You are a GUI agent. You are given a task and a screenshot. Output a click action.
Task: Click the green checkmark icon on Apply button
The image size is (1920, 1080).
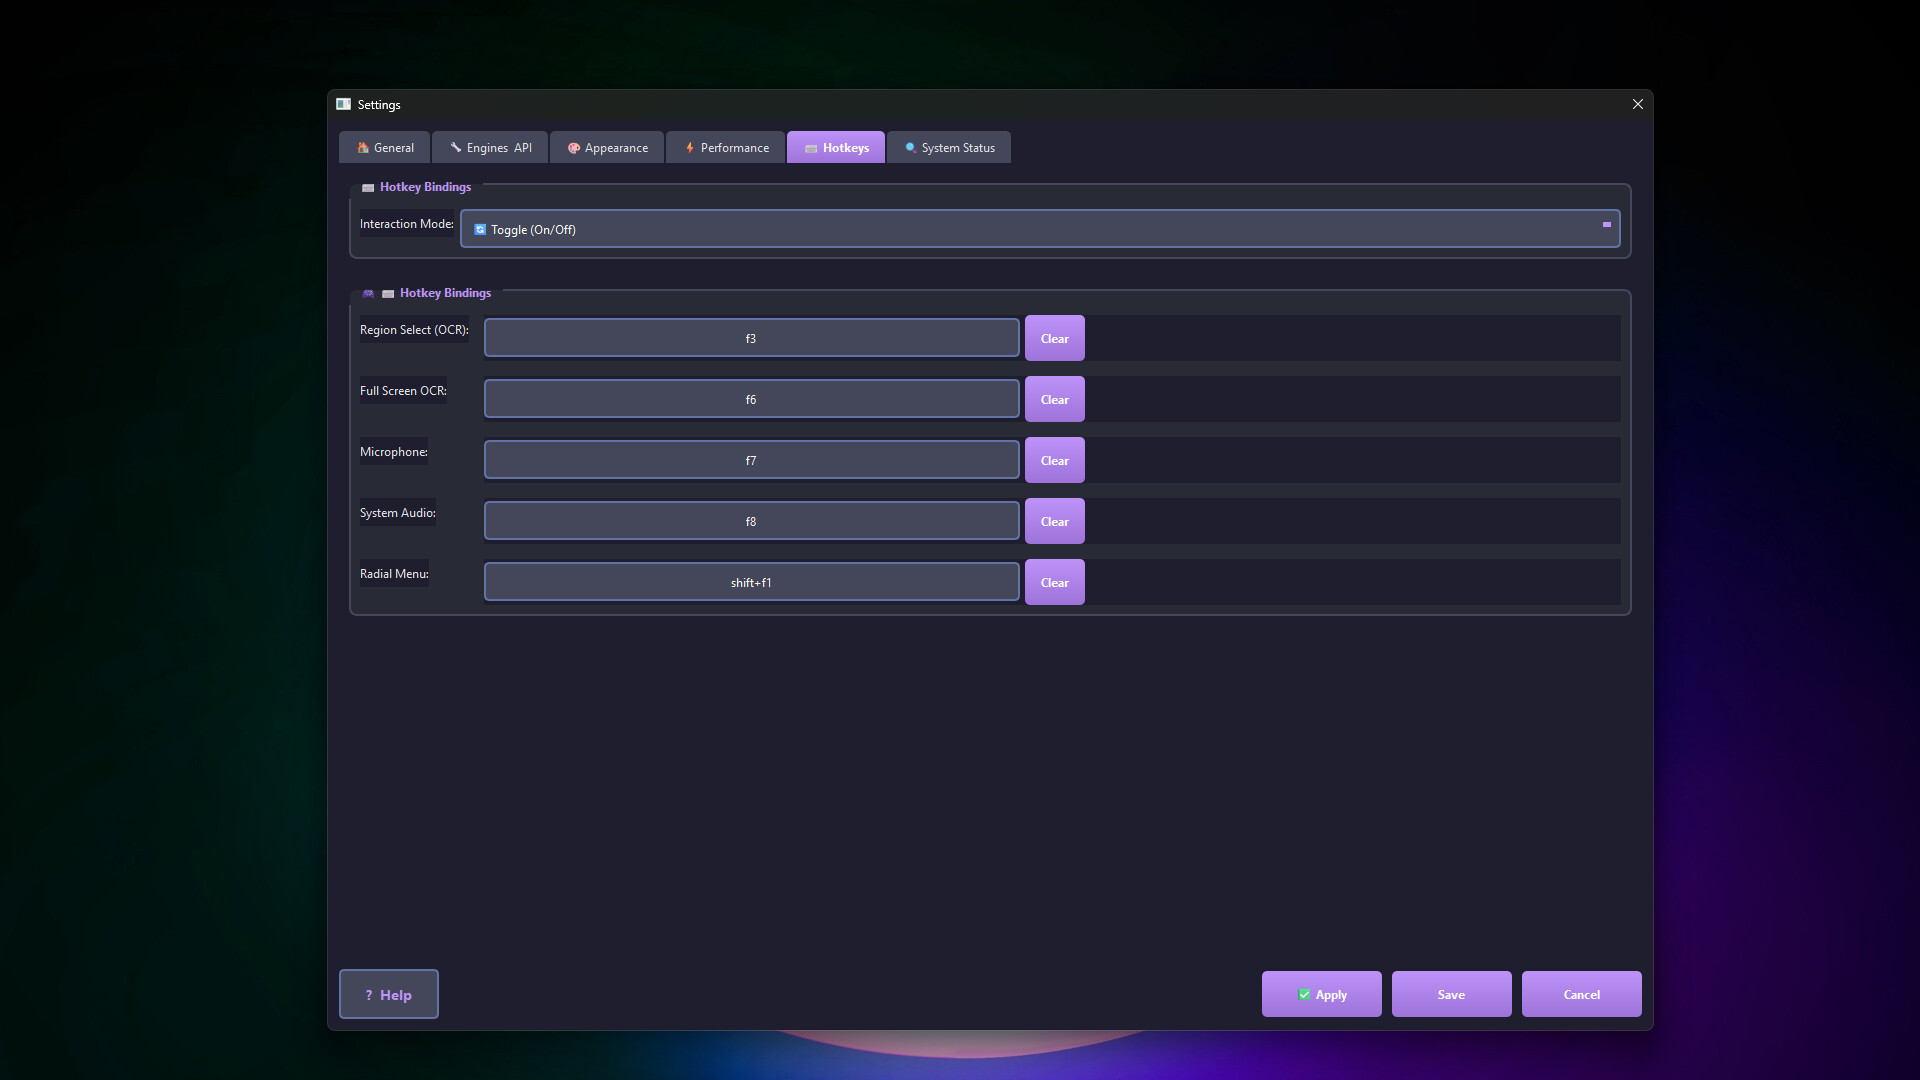tap(1303, 994)
